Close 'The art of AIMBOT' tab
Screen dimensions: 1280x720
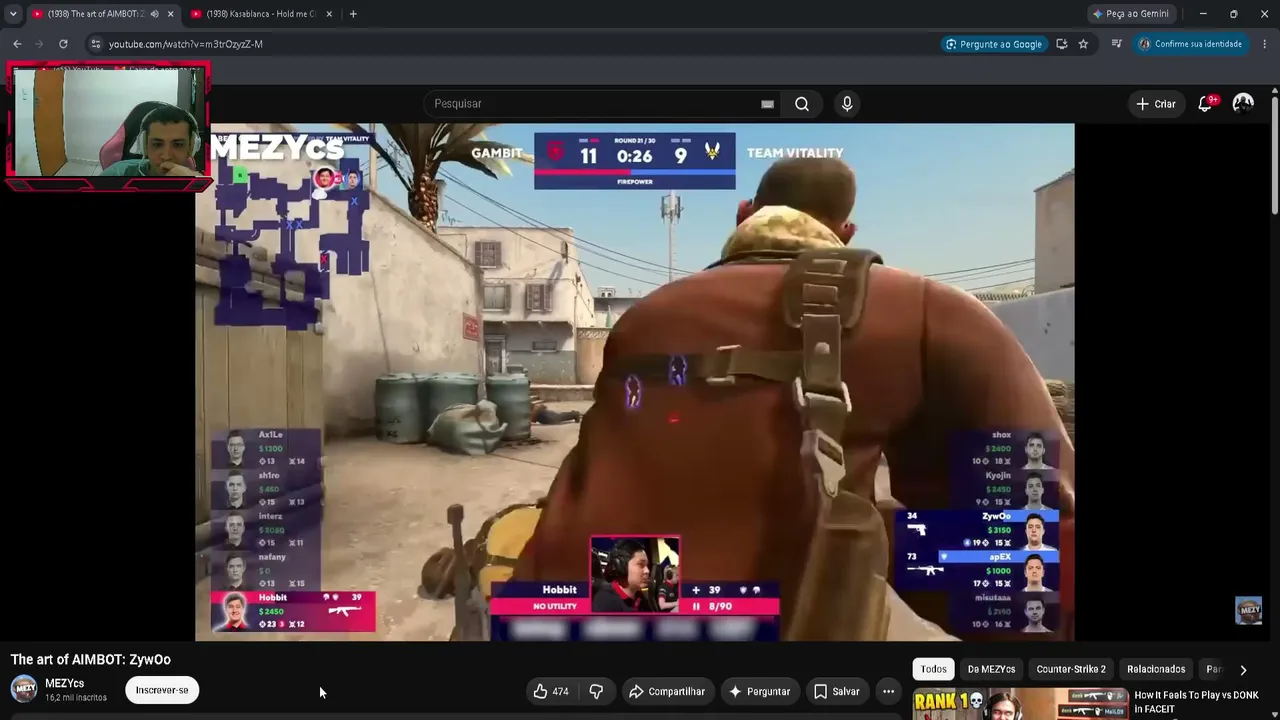pyautogui.click(x=170, y=14)
